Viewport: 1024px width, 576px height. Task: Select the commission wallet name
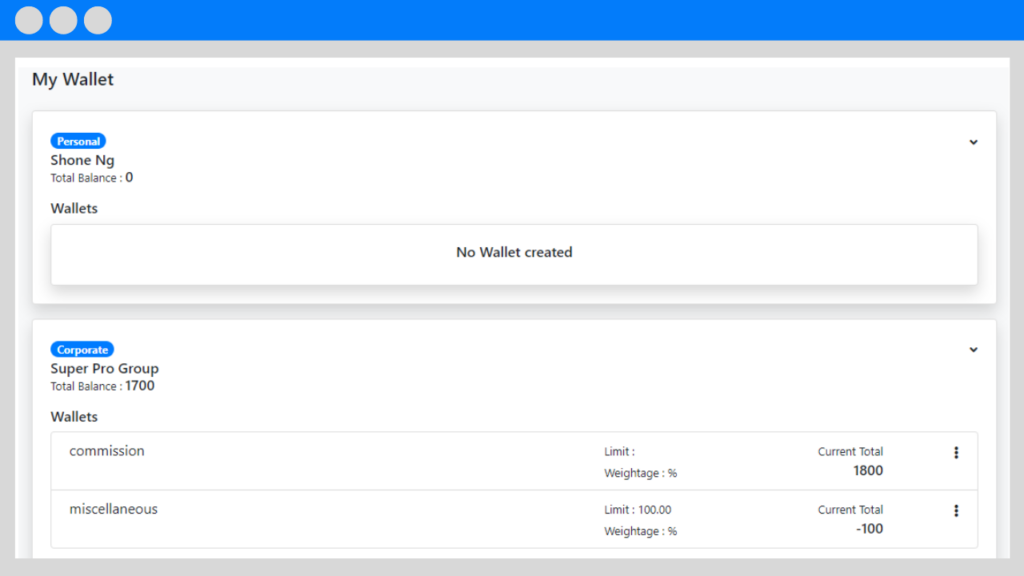[107, 451]
